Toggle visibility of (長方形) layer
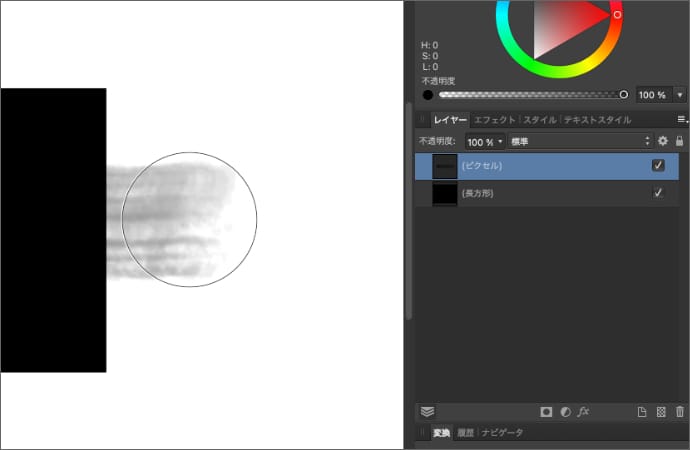This screenshot has height=450, width=690. 658,193
